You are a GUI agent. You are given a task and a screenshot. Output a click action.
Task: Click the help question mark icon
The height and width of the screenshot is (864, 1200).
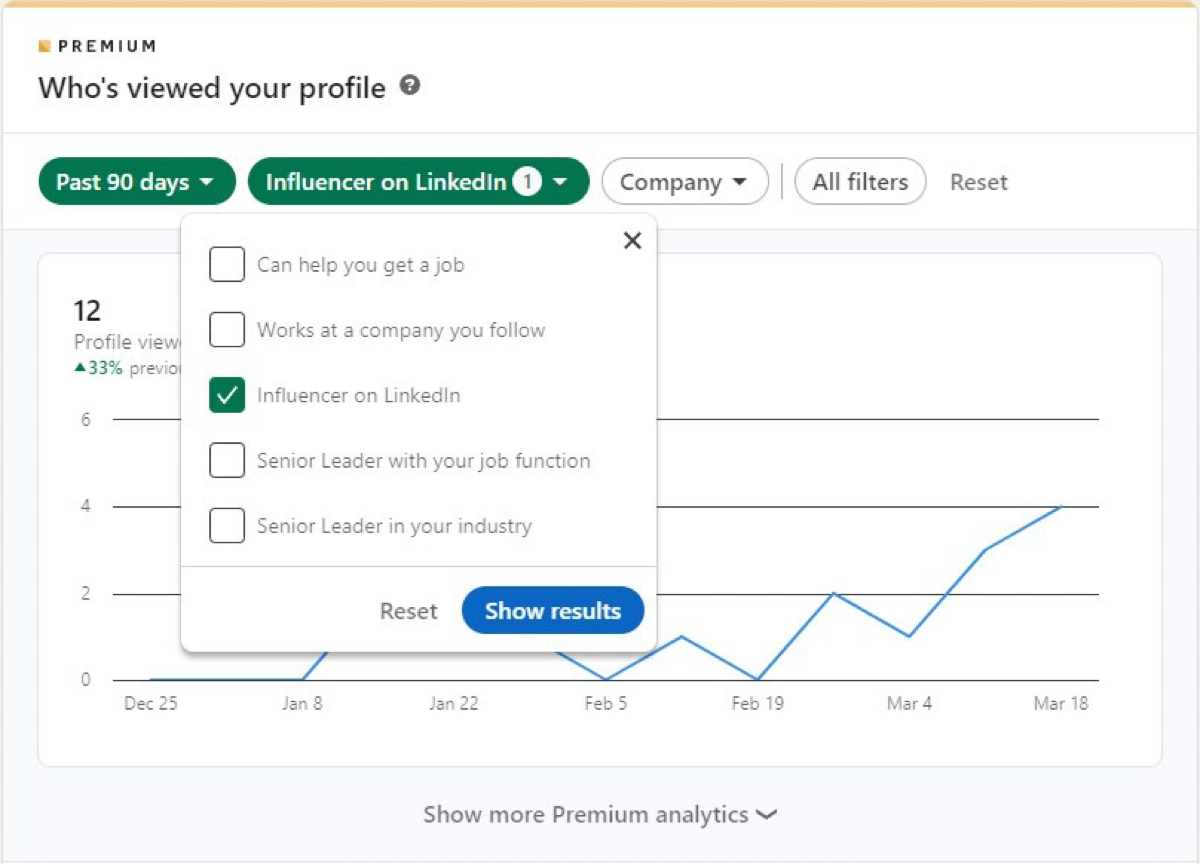tap(409, 86)
